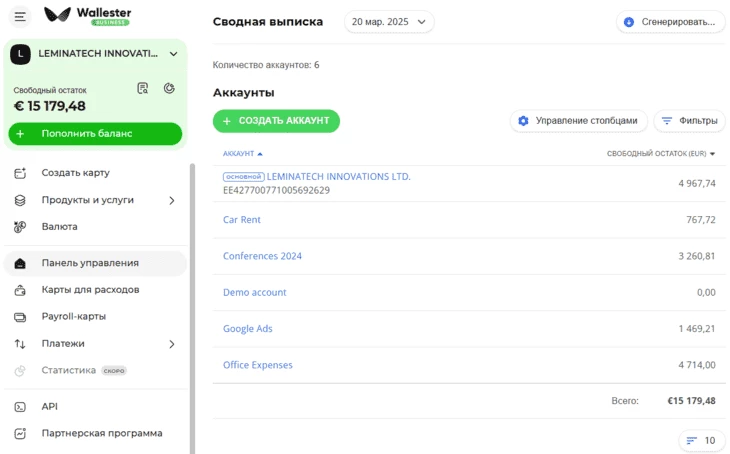Click the Создать аккаунт button
This screenshot has height=454, width=730.
click(x=276, y=121)
